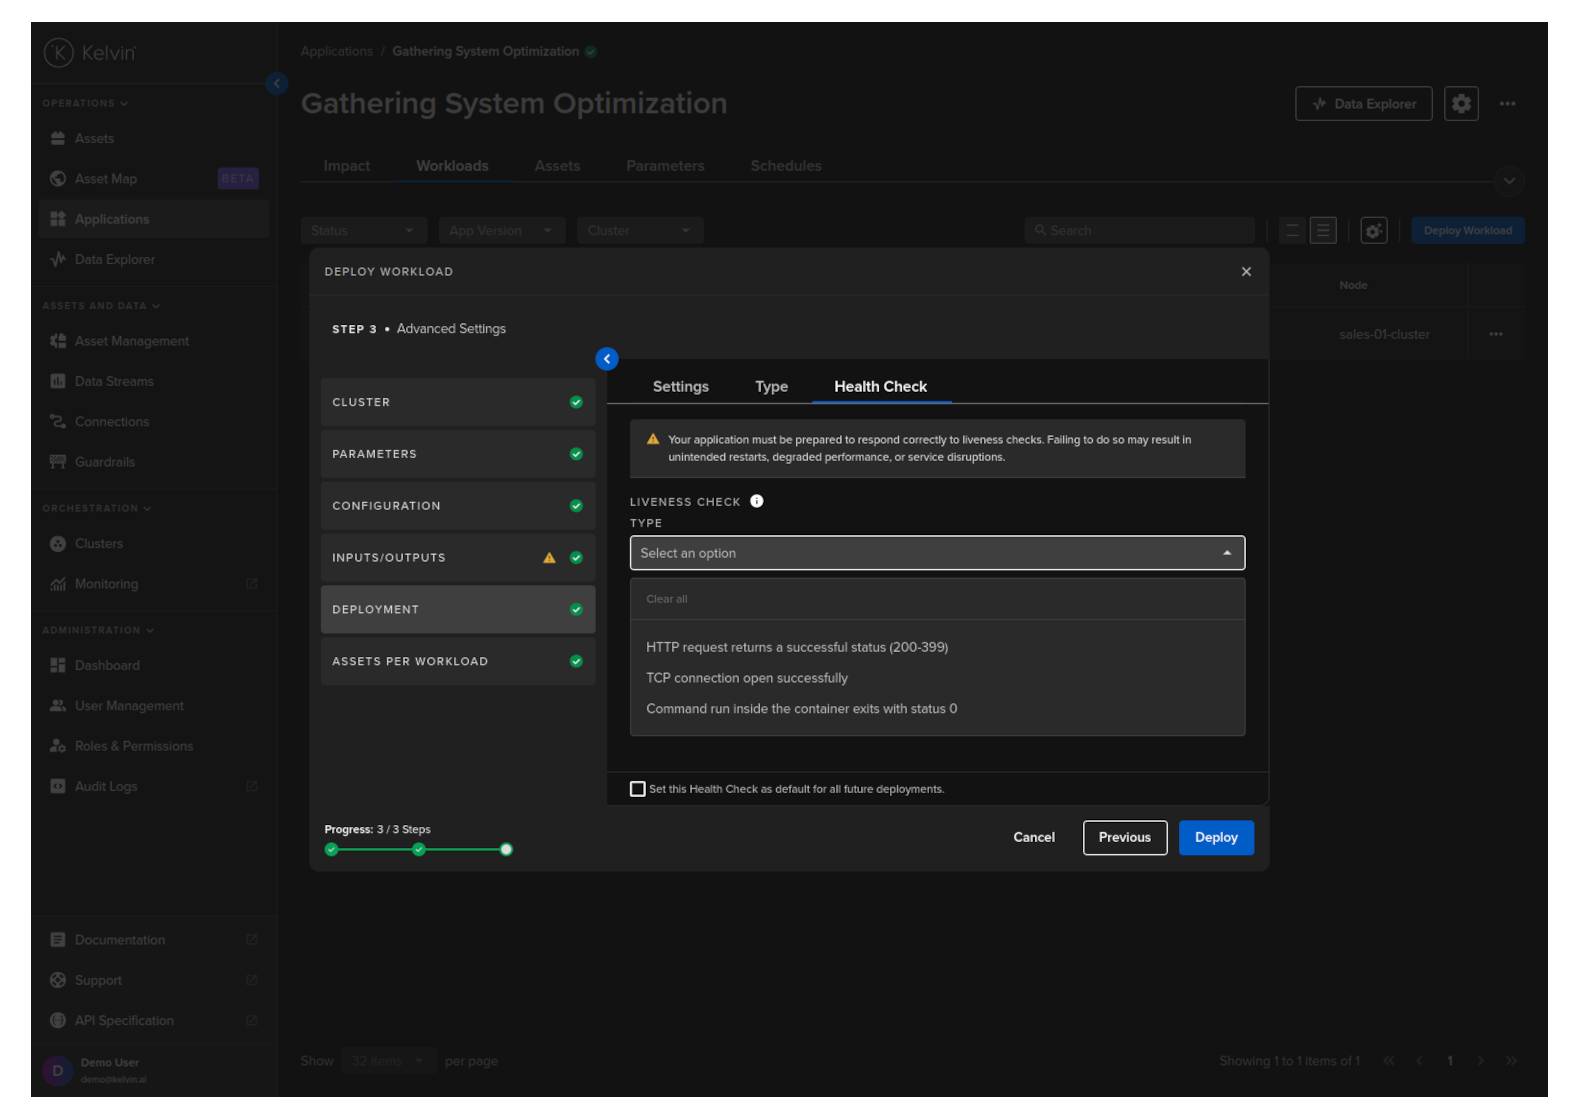Screen dimensions: 1580x1120
Task: Go back with the Previous button
Action: point(1124,838)
